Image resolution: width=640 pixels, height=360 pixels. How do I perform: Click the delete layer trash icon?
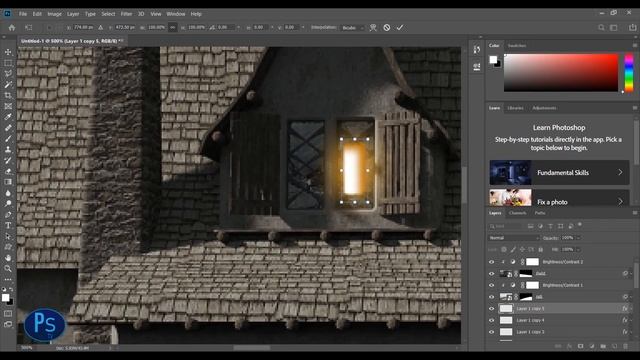[625, 346]
